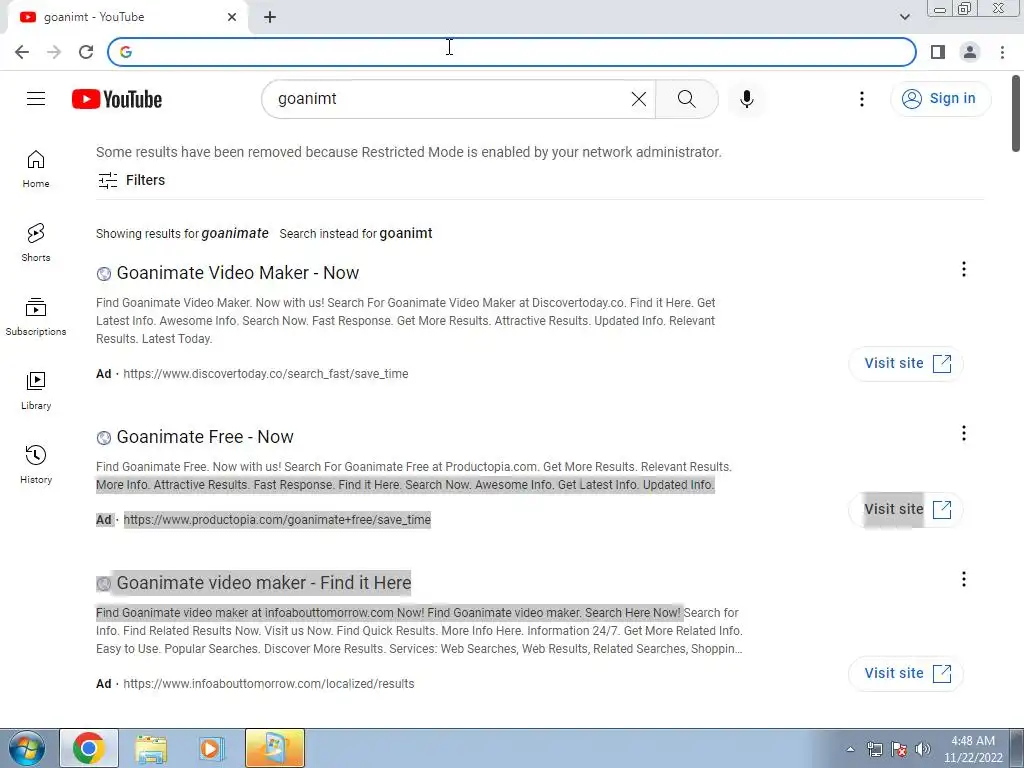The width and height of the screenshot is (1024, 768).
Task: Open Chrome three-dot menu
Action: click(x=1002, y=52)
